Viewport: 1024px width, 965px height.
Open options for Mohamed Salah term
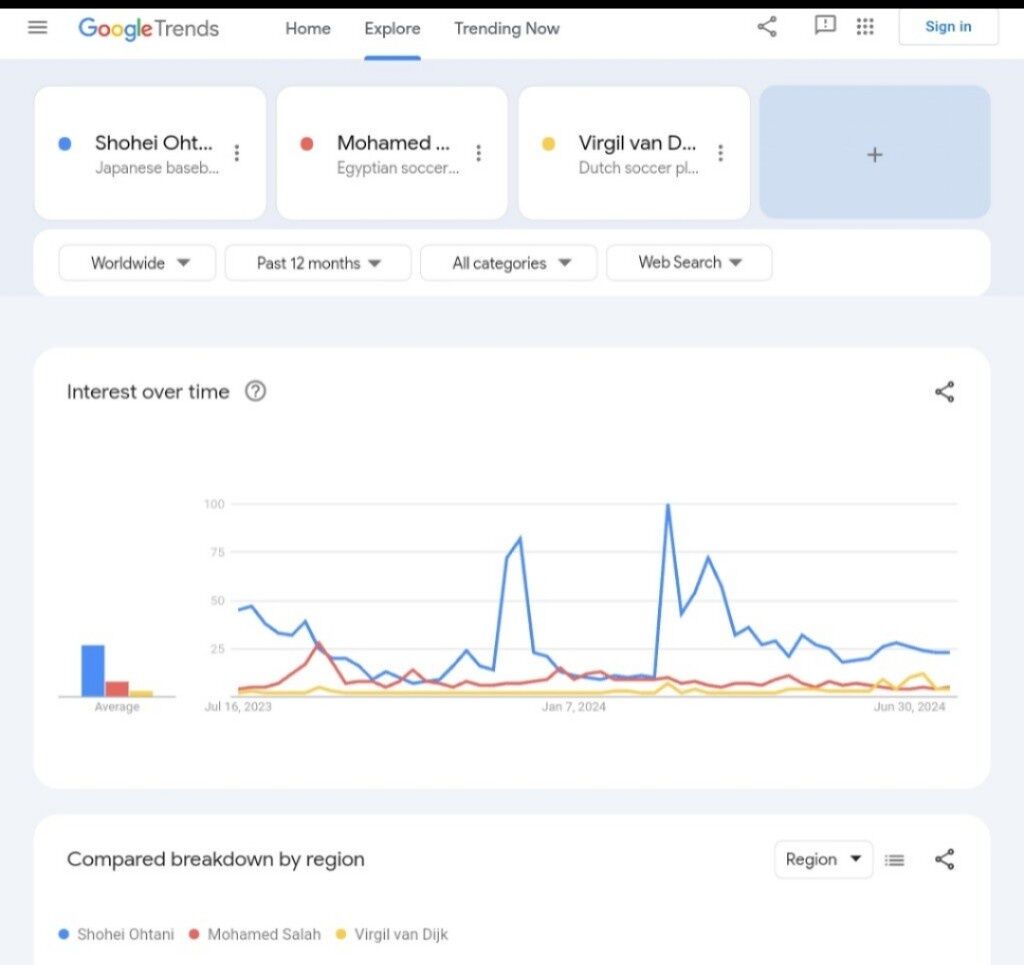[479, 153]
